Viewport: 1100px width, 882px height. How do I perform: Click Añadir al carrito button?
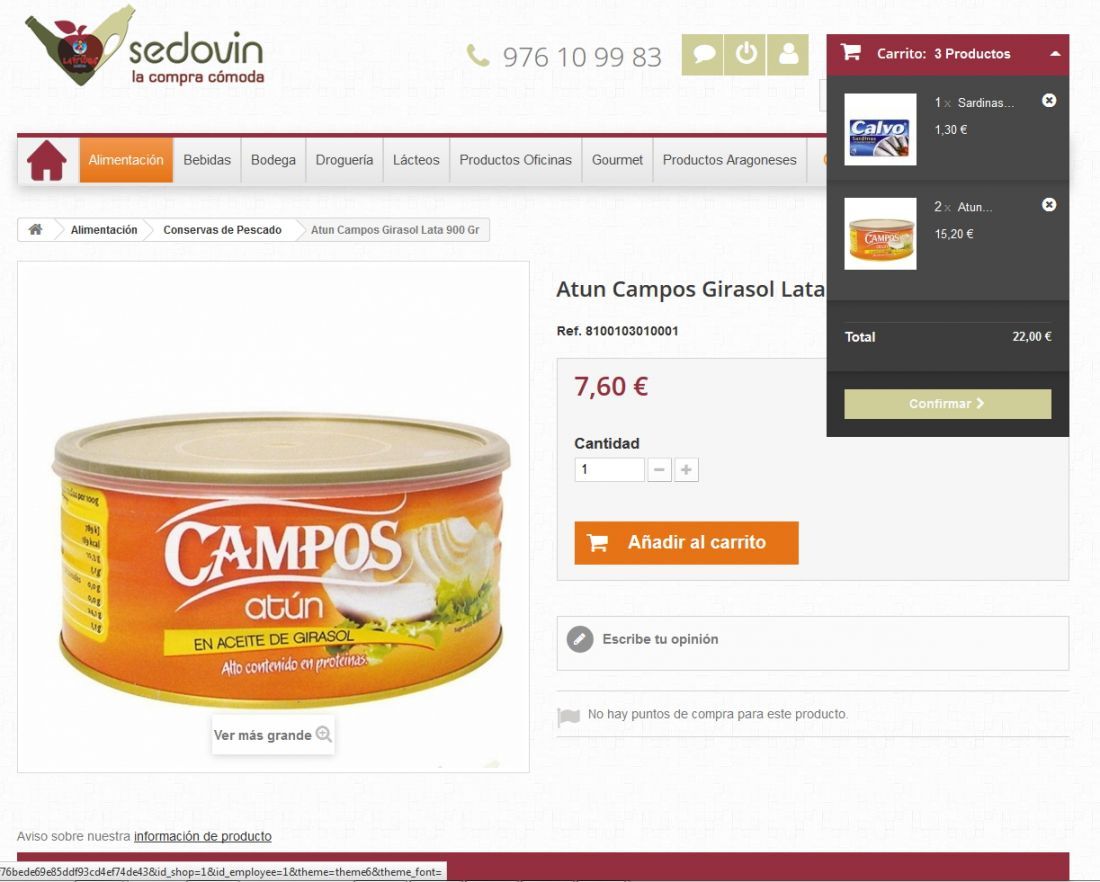pos(686,542)
